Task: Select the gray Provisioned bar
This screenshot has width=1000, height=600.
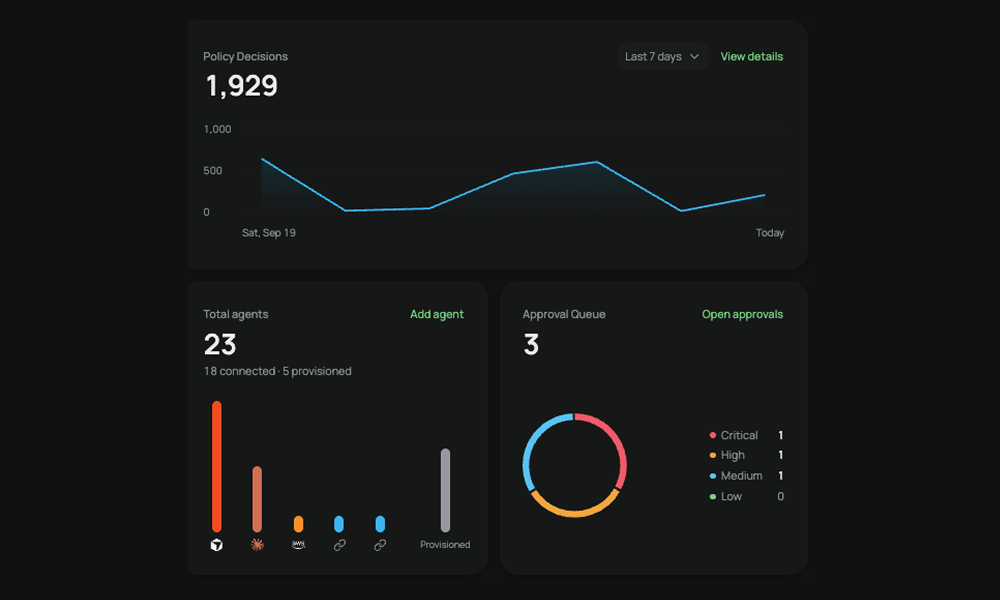Action: pos(445,490)
